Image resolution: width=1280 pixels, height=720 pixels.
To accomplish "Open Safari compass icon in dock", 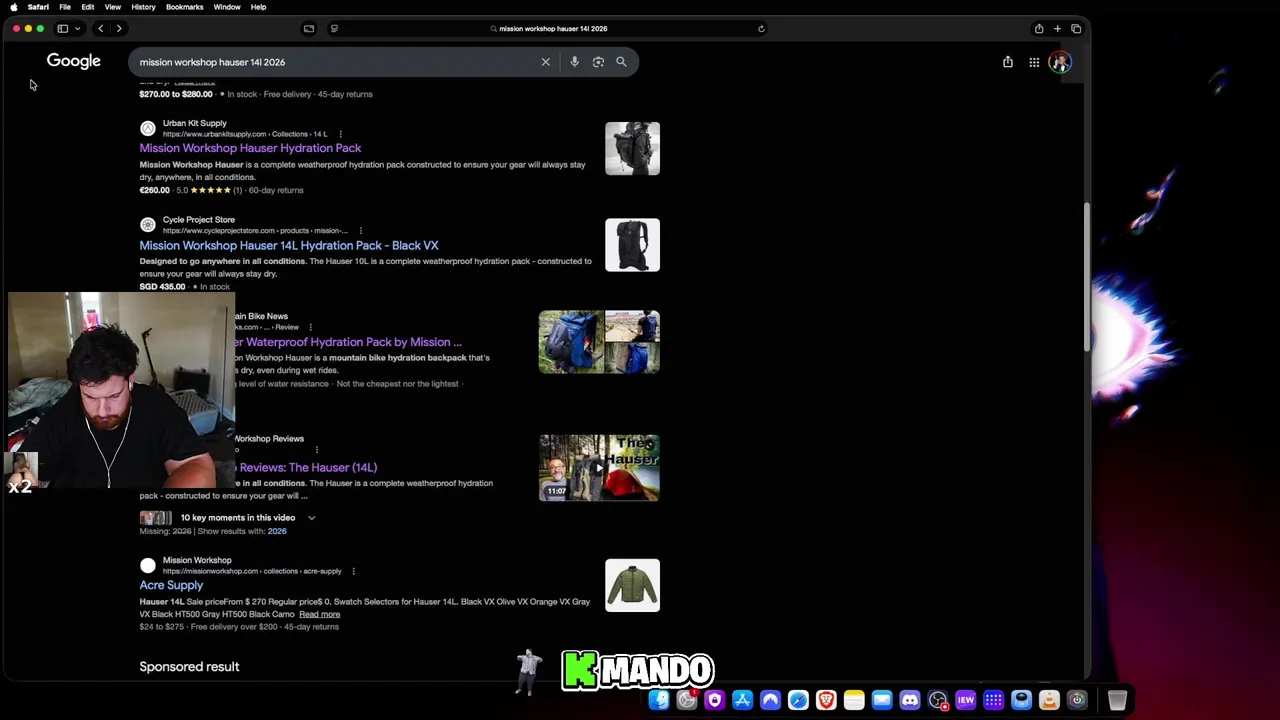I will coord(798,700).
